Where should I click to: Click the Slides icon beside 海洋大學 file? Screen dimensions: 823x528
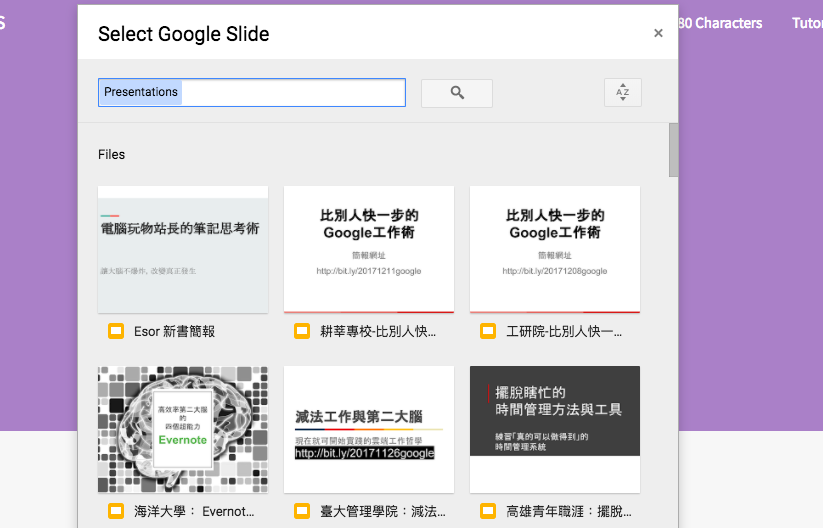click(x=116, y=511)
